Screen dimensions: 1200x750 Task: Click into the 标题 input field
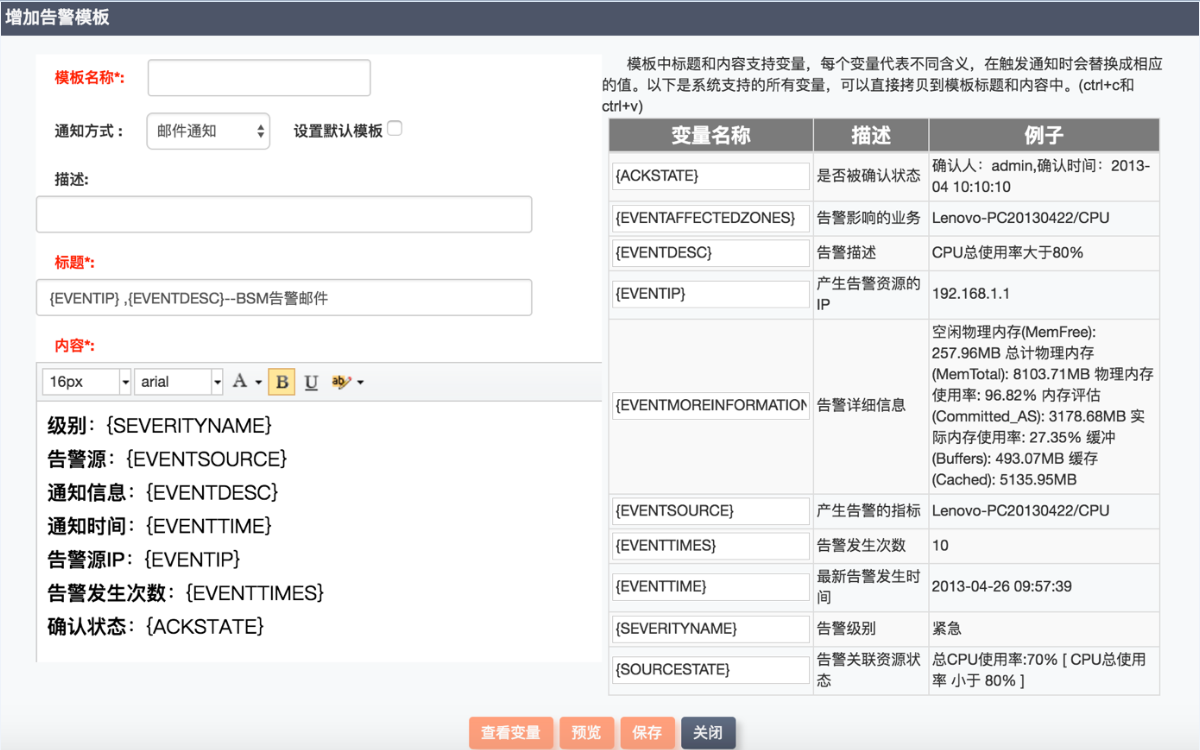click(284, 298)
